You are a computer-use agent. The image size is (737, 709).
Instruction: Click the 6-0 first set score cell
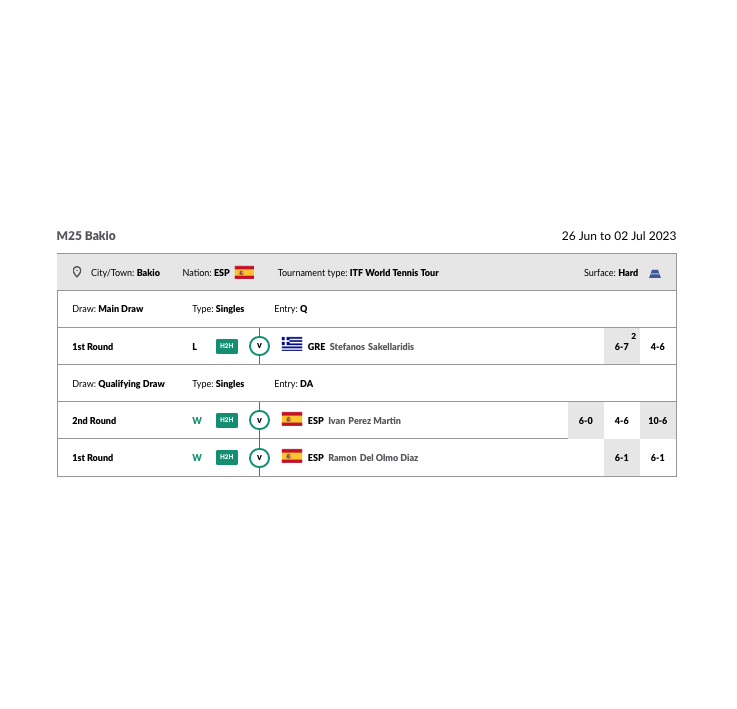(x=586, y=421)
